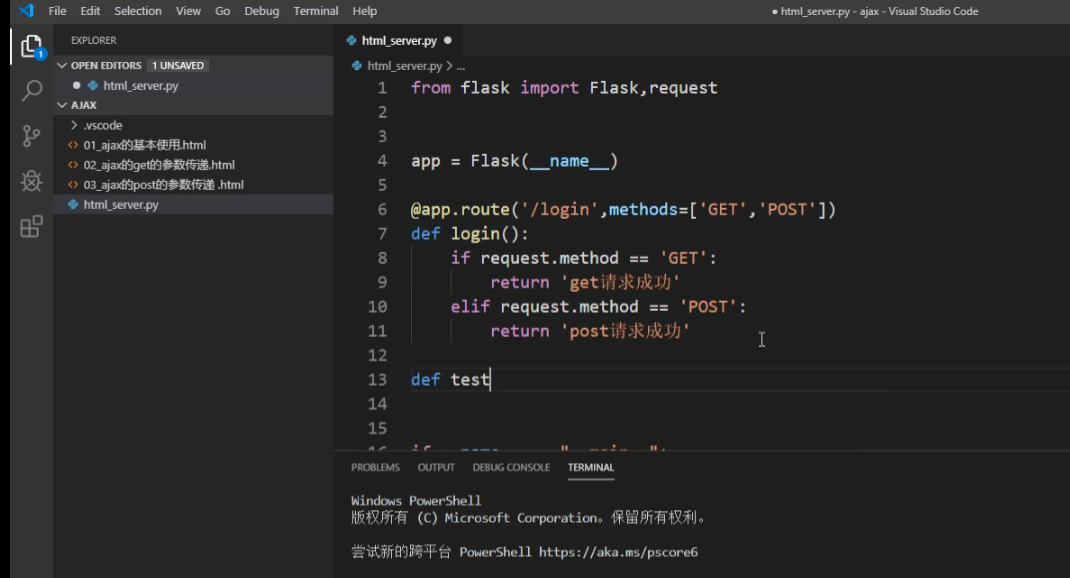Open the Go menu
1070x578 pixels.
click(222, 11)
